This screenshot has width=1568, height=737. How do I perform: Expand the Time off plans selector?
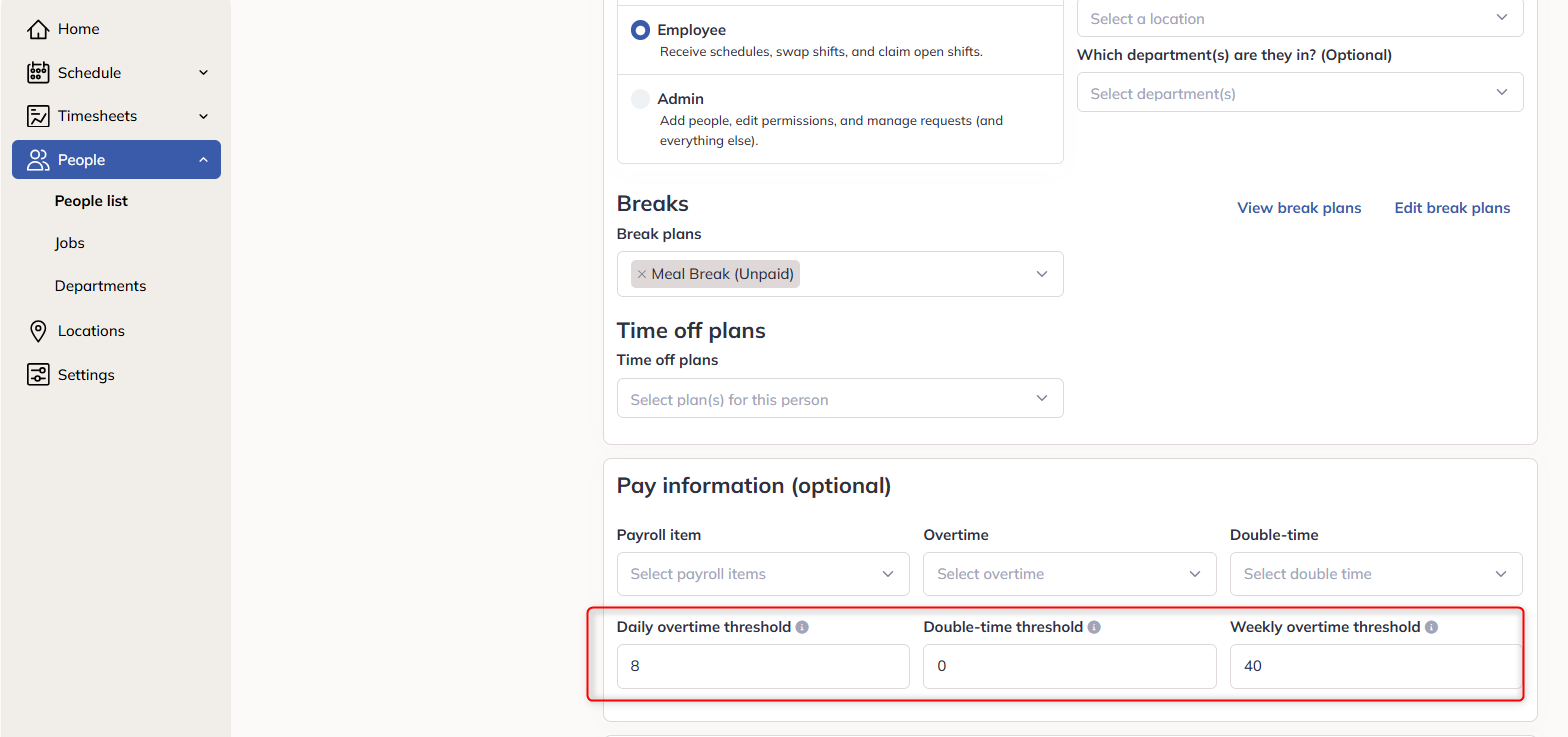[840, 398]
